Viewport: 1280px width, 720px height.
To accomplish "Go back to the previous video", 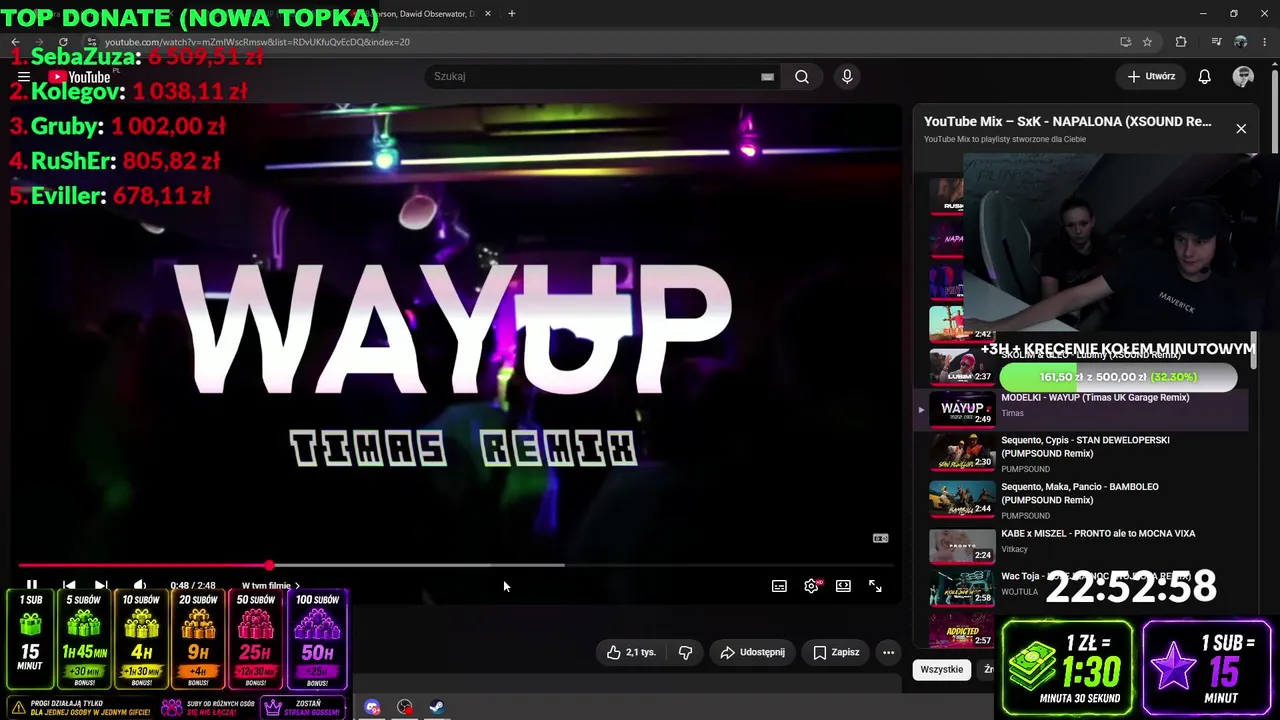I will [x=68, y=586].
